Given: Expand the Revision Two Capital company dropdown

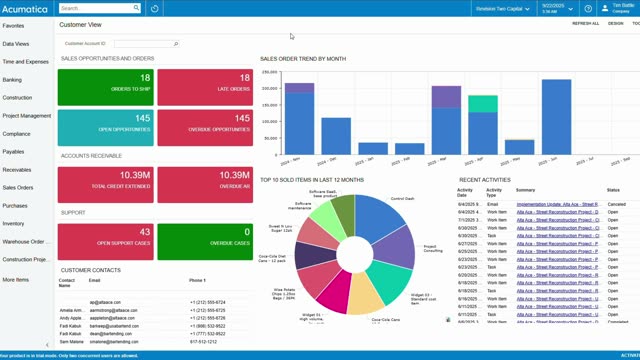Looking at the screenshot, I should coord(502,9).
